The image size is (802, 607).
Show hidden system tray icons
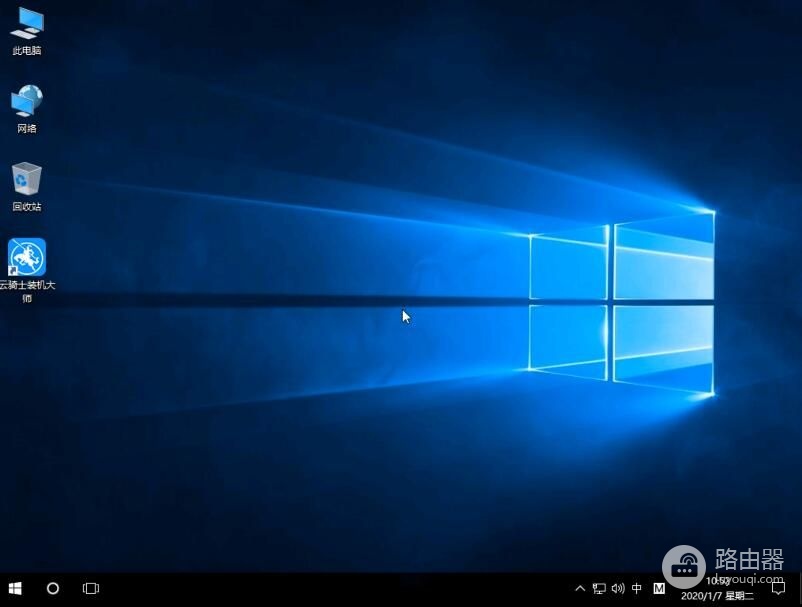[x=580, y=589]
